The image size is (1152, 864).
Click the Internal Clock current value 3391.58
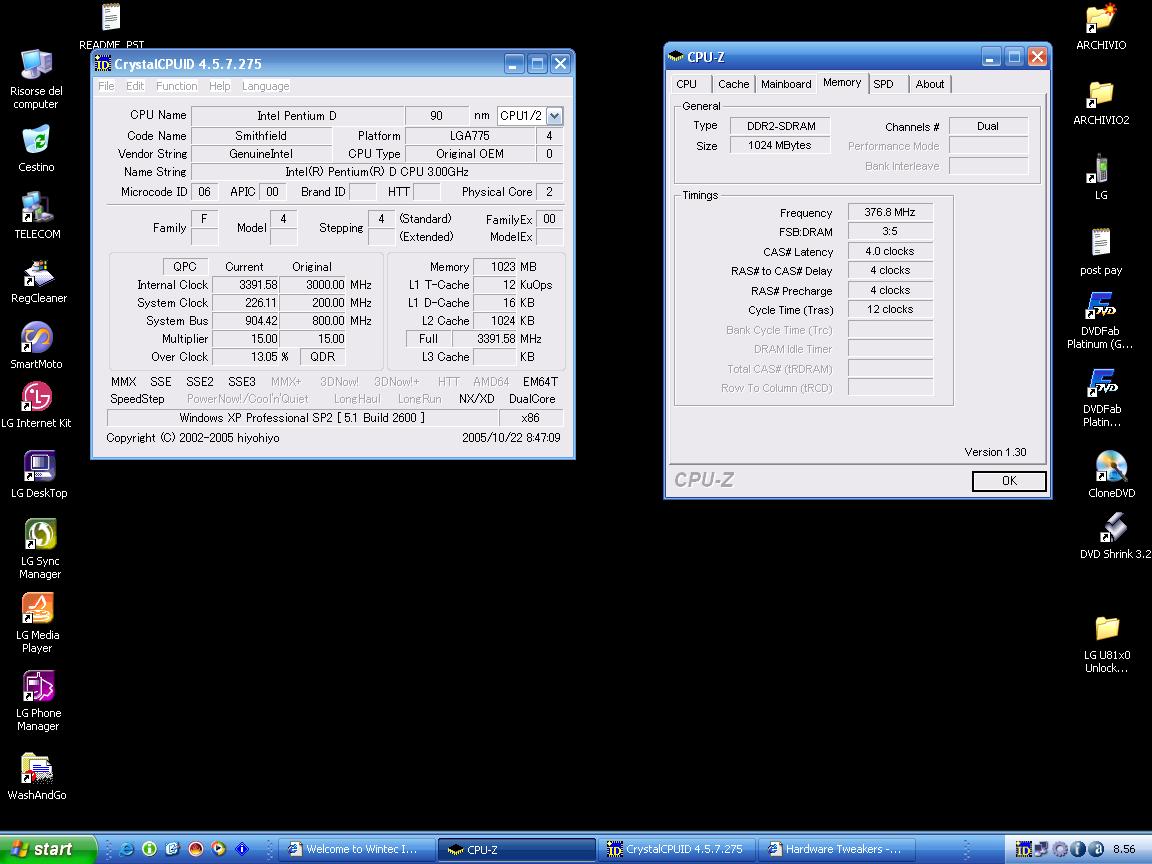[x=245, y=285]
